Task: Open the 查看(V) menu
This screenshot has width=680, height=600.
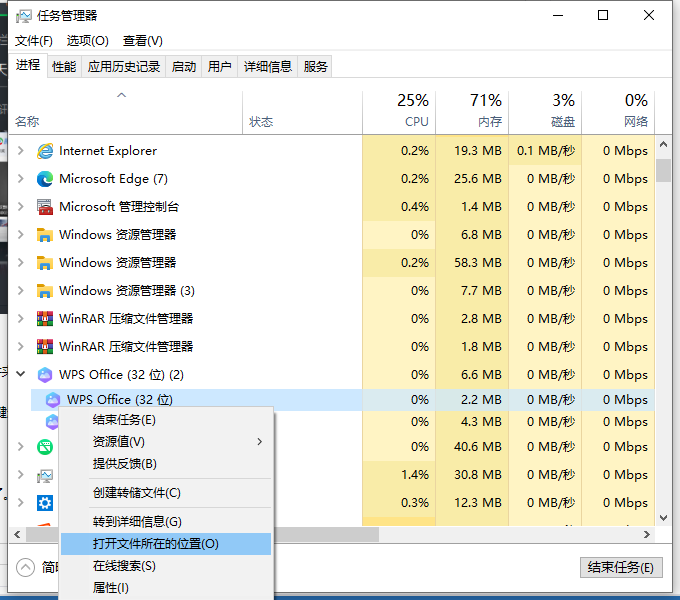Action: pos(143,41)
